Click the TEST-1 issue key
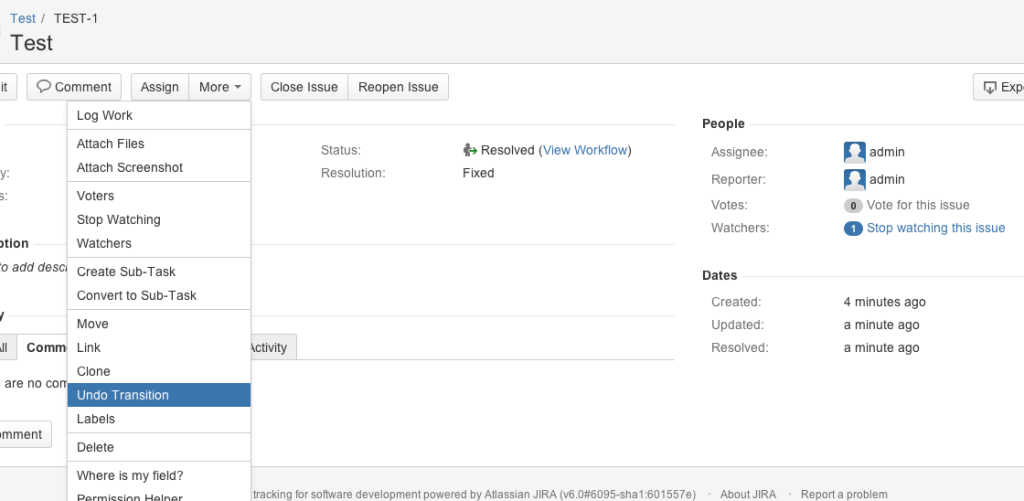The height and width of the screenshot is (501, 1024). coord(76,18)
